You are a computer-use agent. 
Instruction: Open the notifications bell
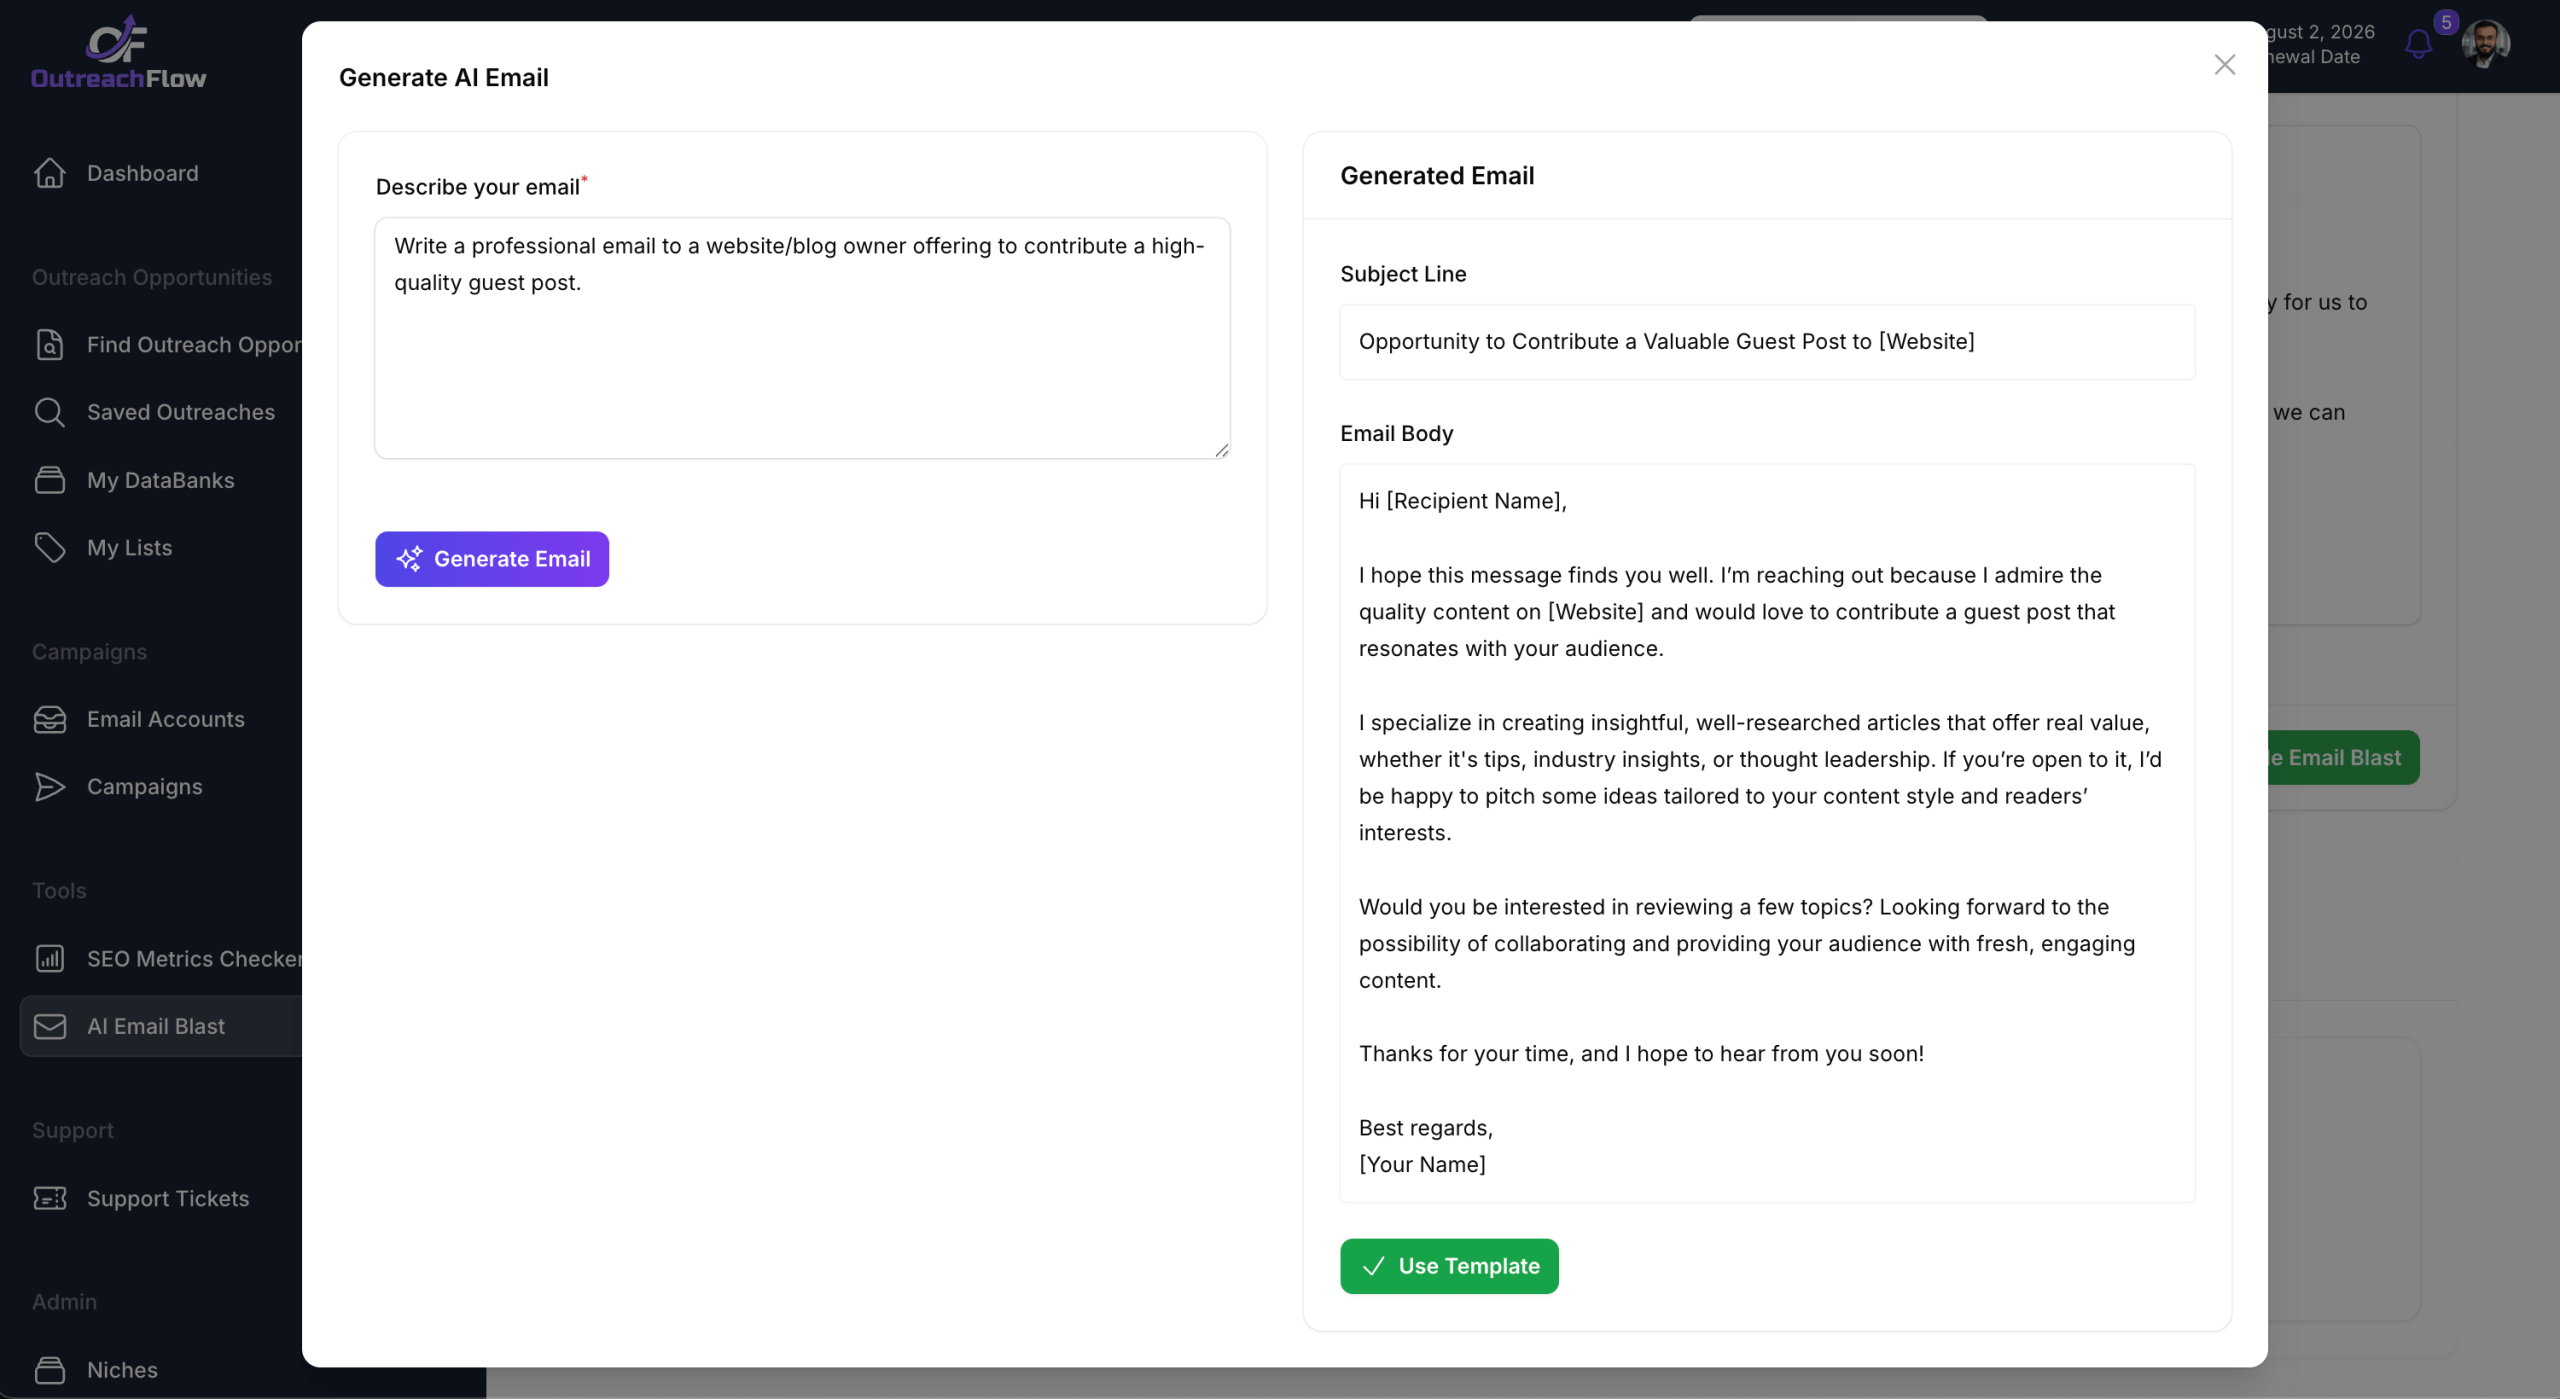click(x=2418, y=44)
